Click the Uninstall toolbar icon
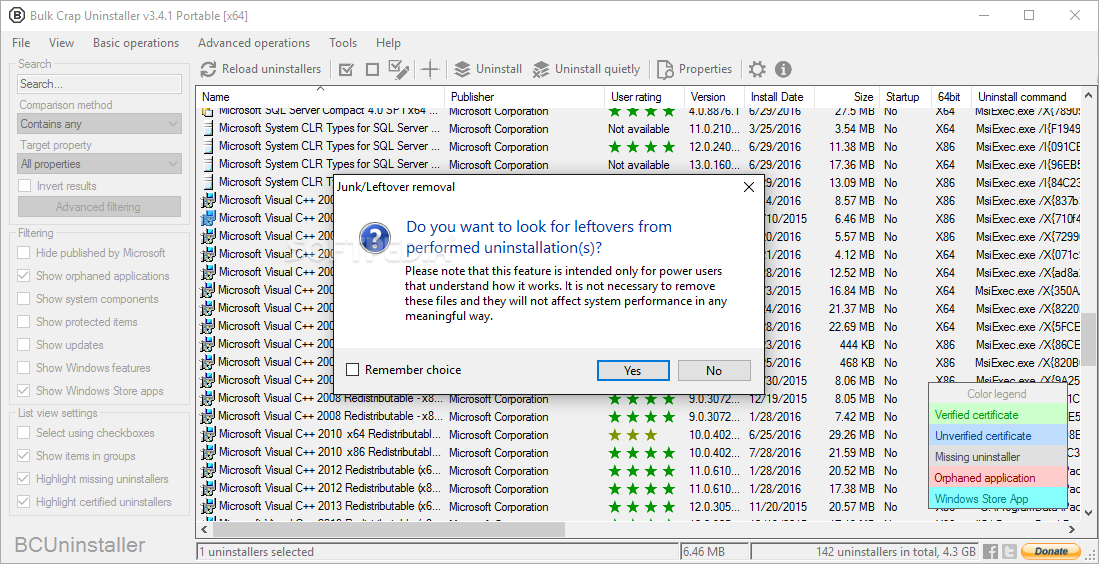1099x564 pixels. tap(462, 69)
